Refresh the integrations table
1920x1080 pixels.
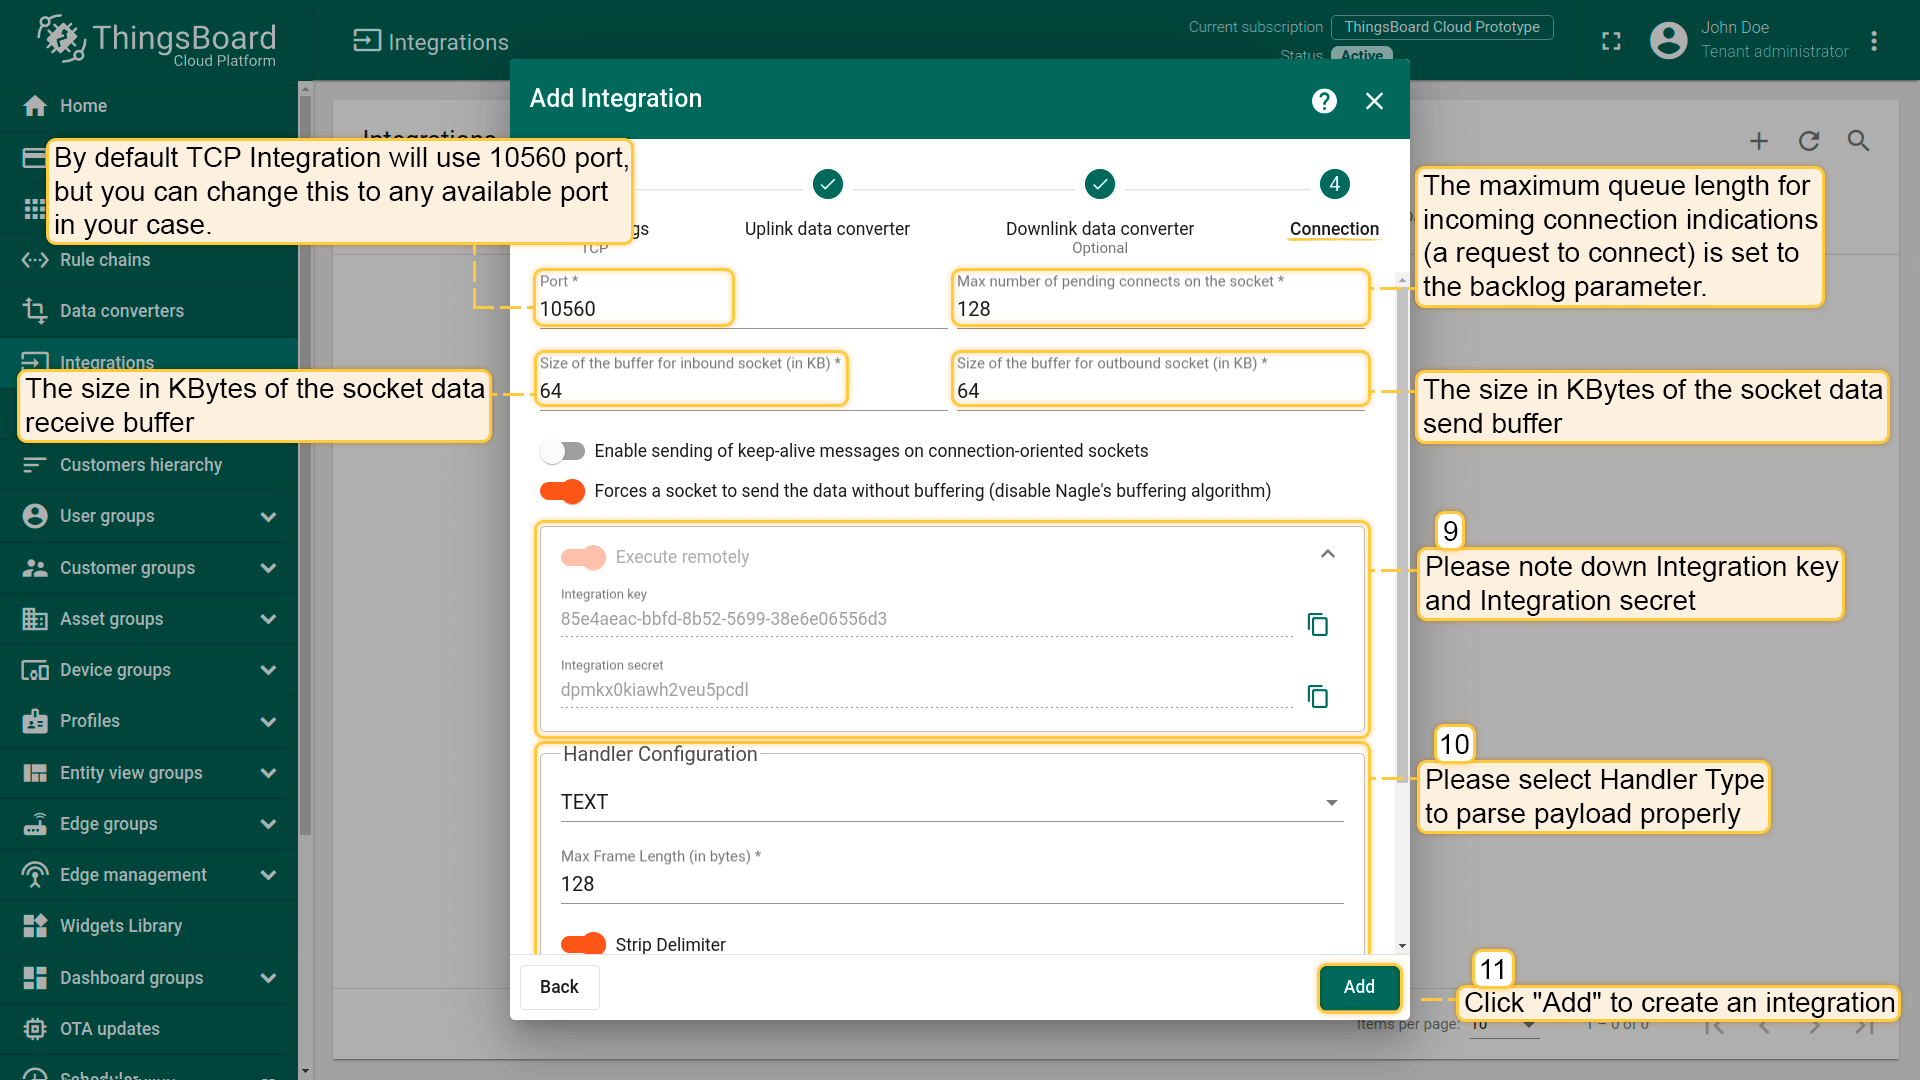coord(1809,141)
